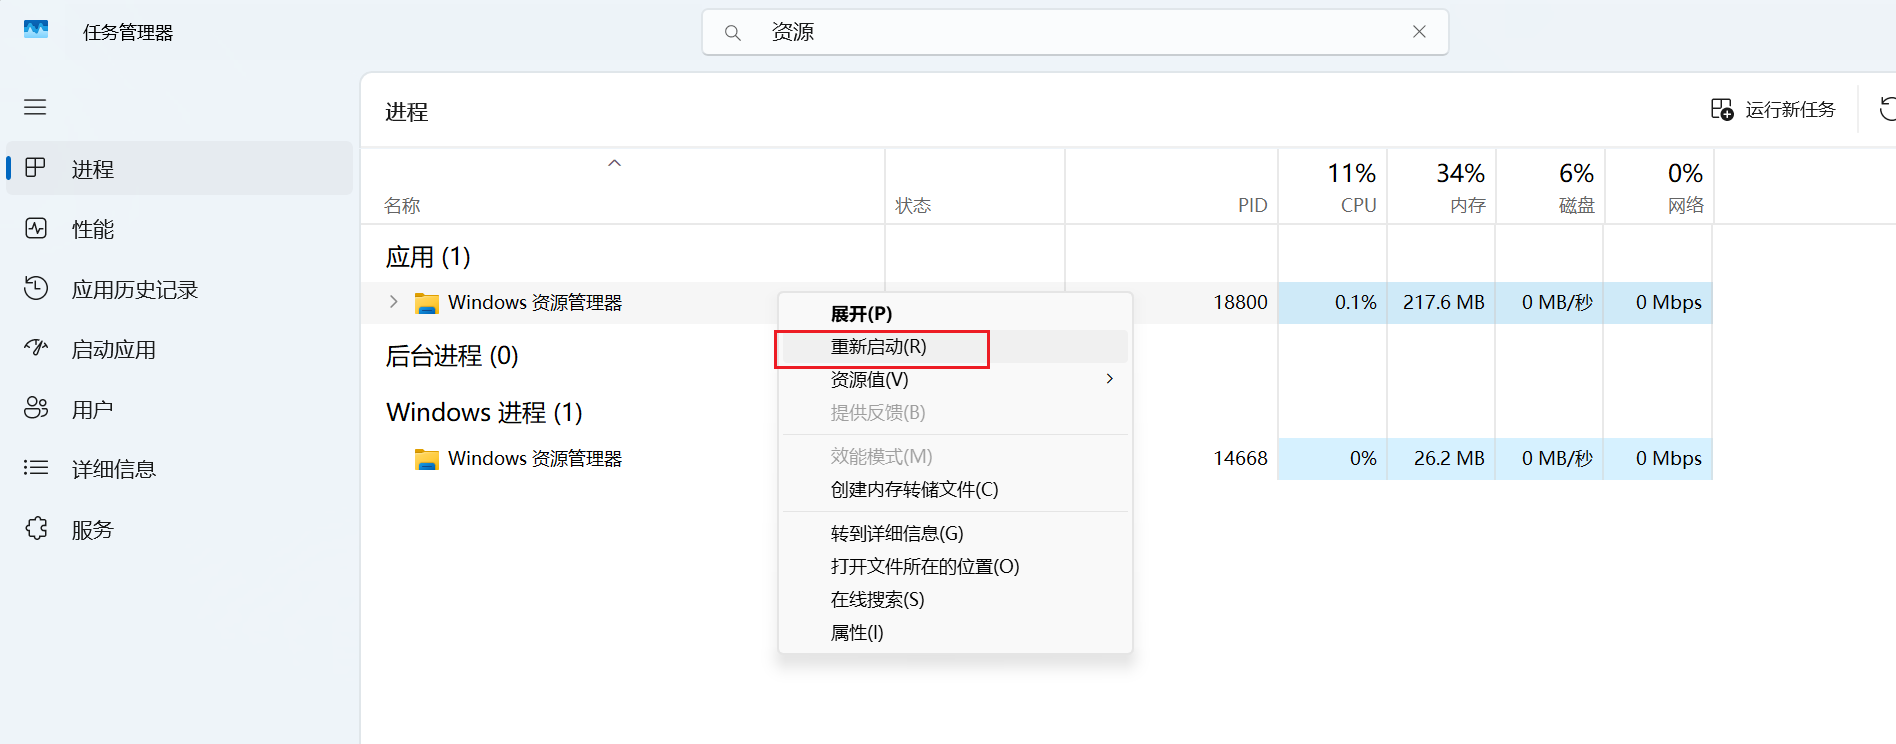
Task: Click PID value 18800
Action: click(1240, 302)
